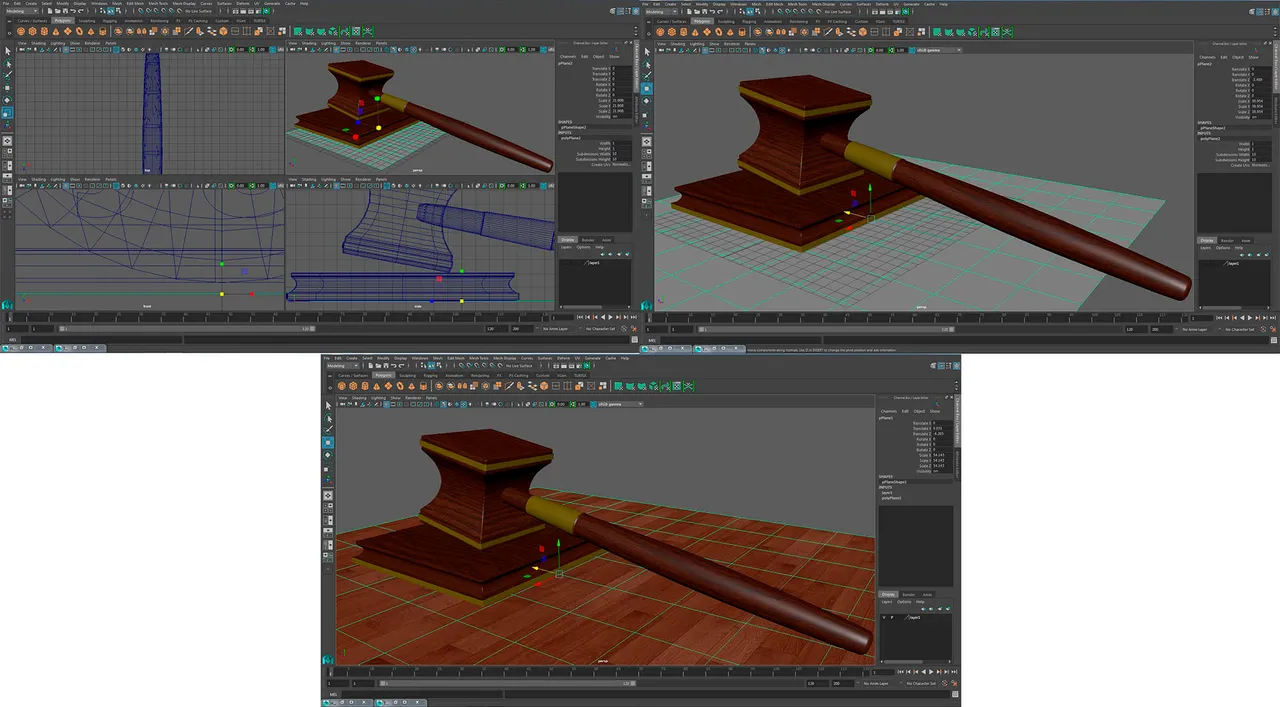Pick the Paint Selection tool in the top-left window's toolbox
Viewport: 1280px width, 707px height.
pyautogui.click(x=7, y=75)
